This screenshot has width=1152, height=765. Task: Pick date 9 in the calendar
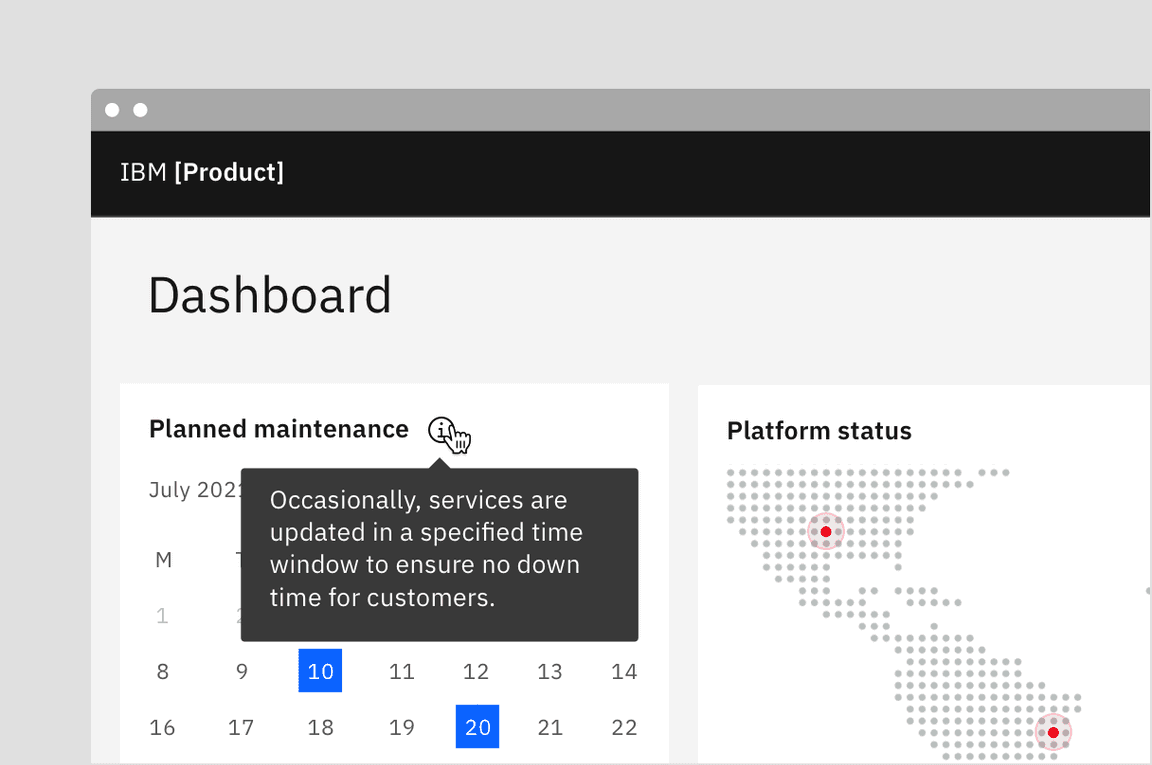[x=242, y=671]
